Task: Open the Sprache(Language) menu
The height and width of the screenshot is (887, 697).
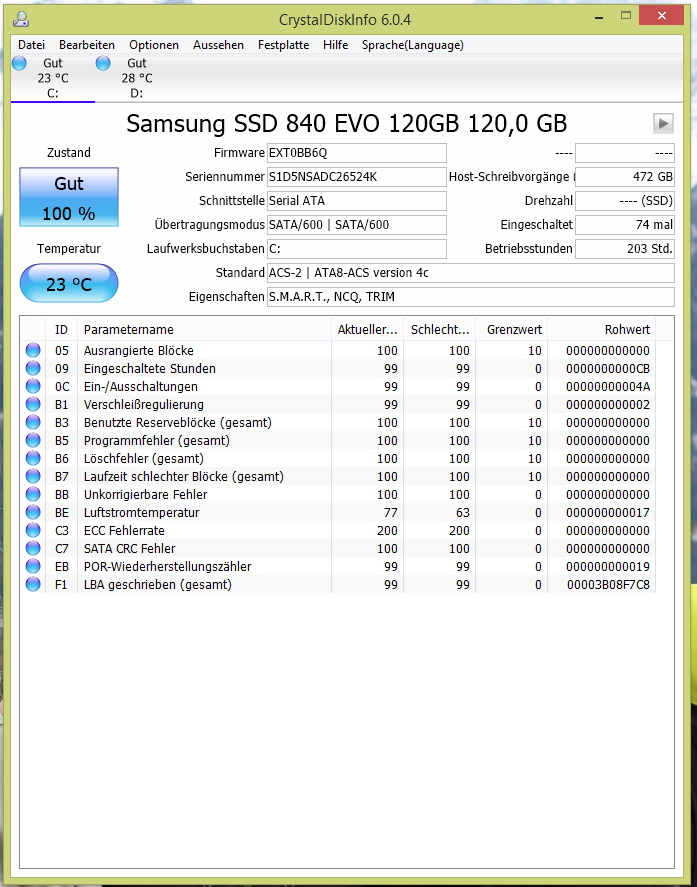Action: coord(413,45)
